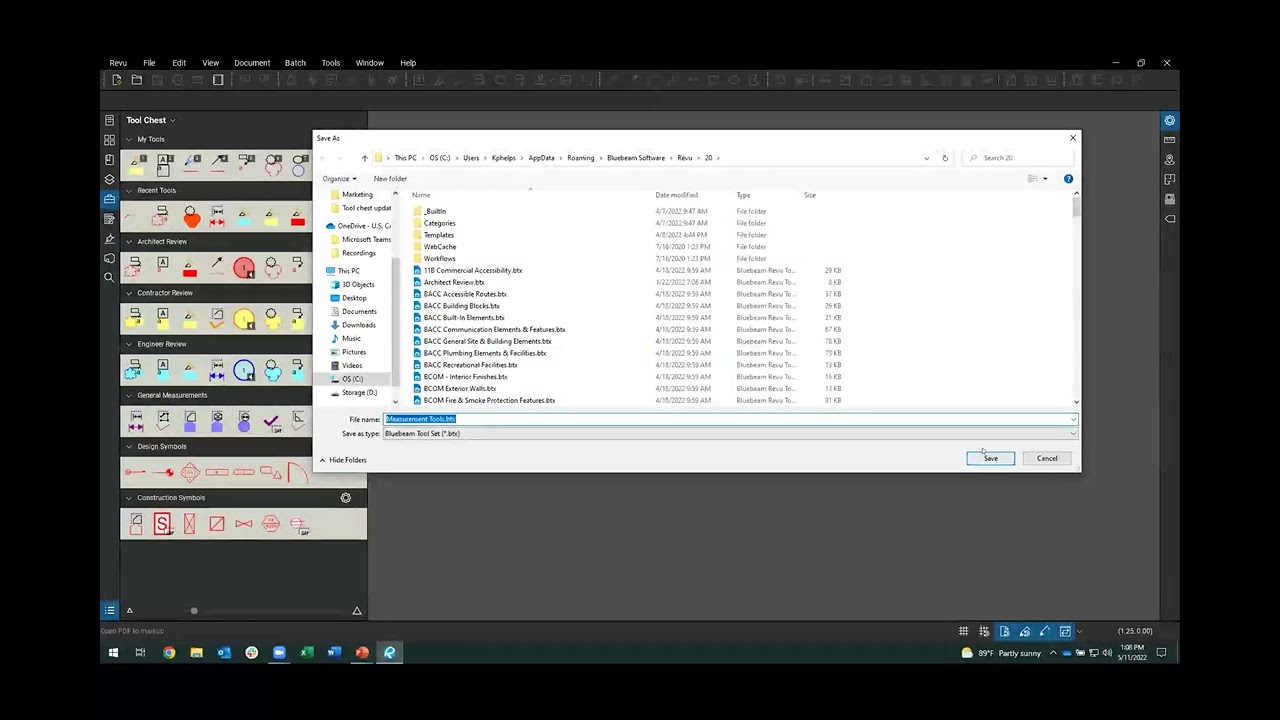The image size is (1280, 720).
Task: Select the orange cloud tool in Recent Tools
Action: click(x=191, y=217)
